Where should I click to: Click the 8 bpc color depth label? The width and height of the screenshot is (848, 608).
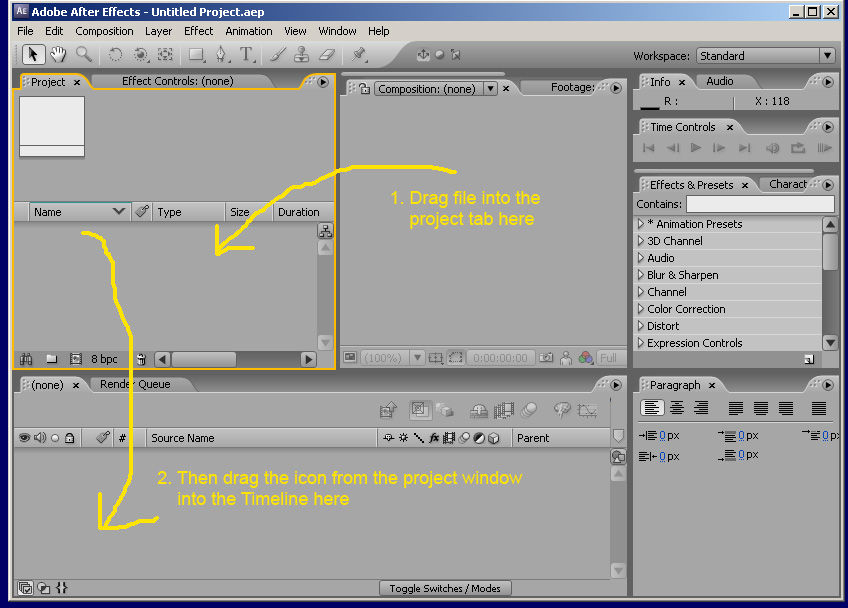click(x=104, y=359)
